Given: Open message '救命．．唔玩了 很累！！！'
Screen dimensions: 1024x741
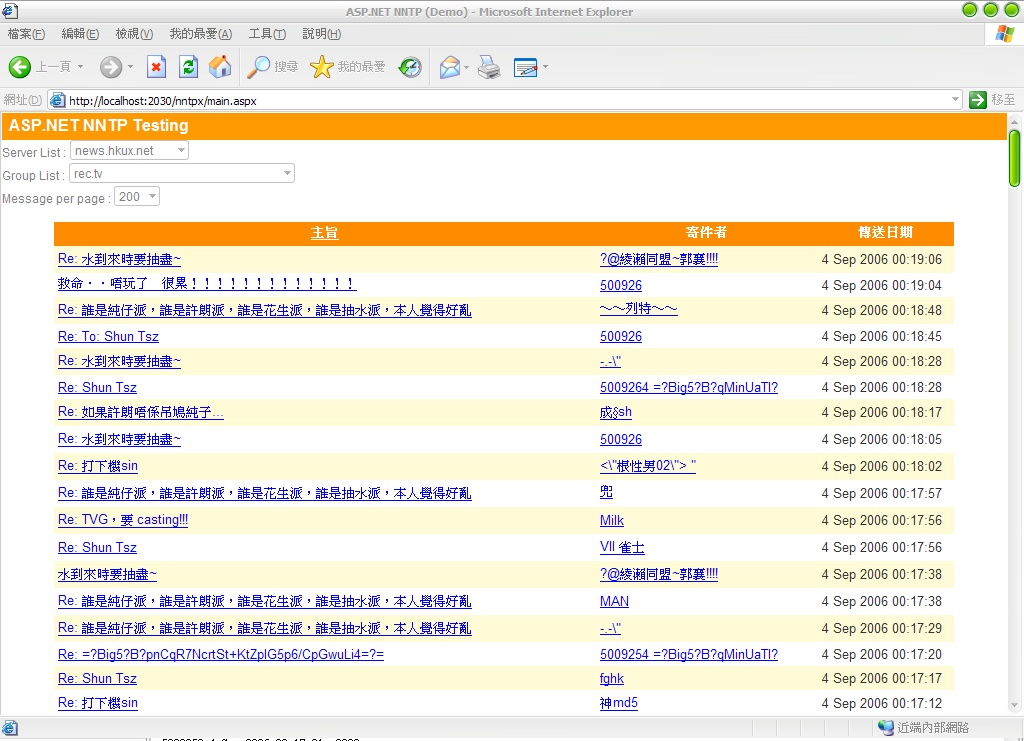Looking at the screenshot, I should pos(206,283).
